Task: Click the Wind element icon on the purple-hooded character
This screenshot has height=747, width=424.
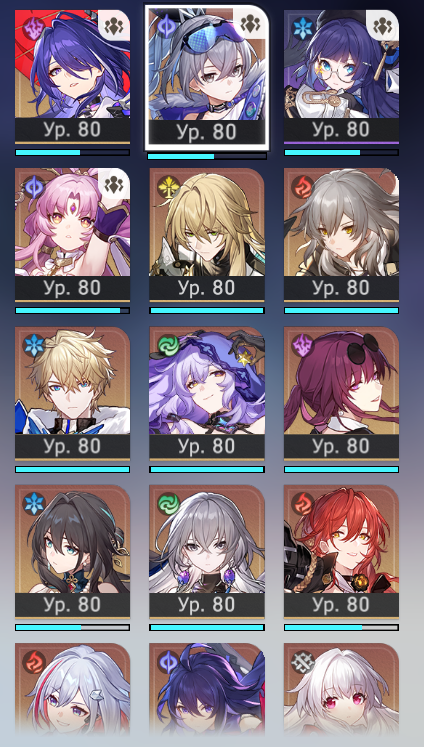Action: 168,345
